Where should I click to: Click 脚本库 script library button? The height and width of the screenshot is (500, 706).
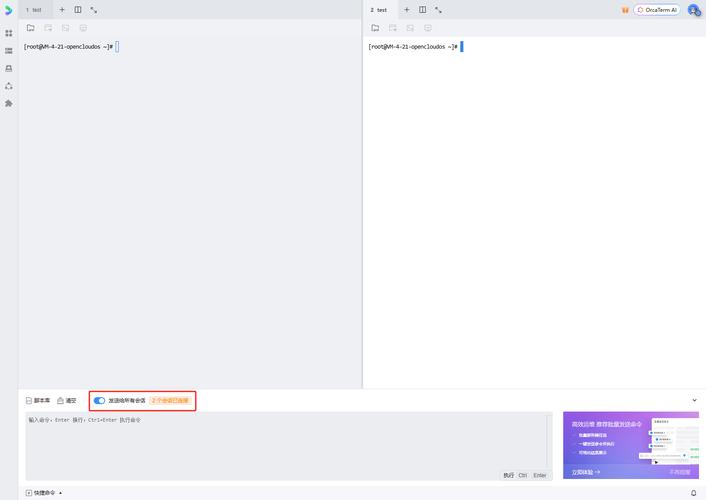coord(38,400)
